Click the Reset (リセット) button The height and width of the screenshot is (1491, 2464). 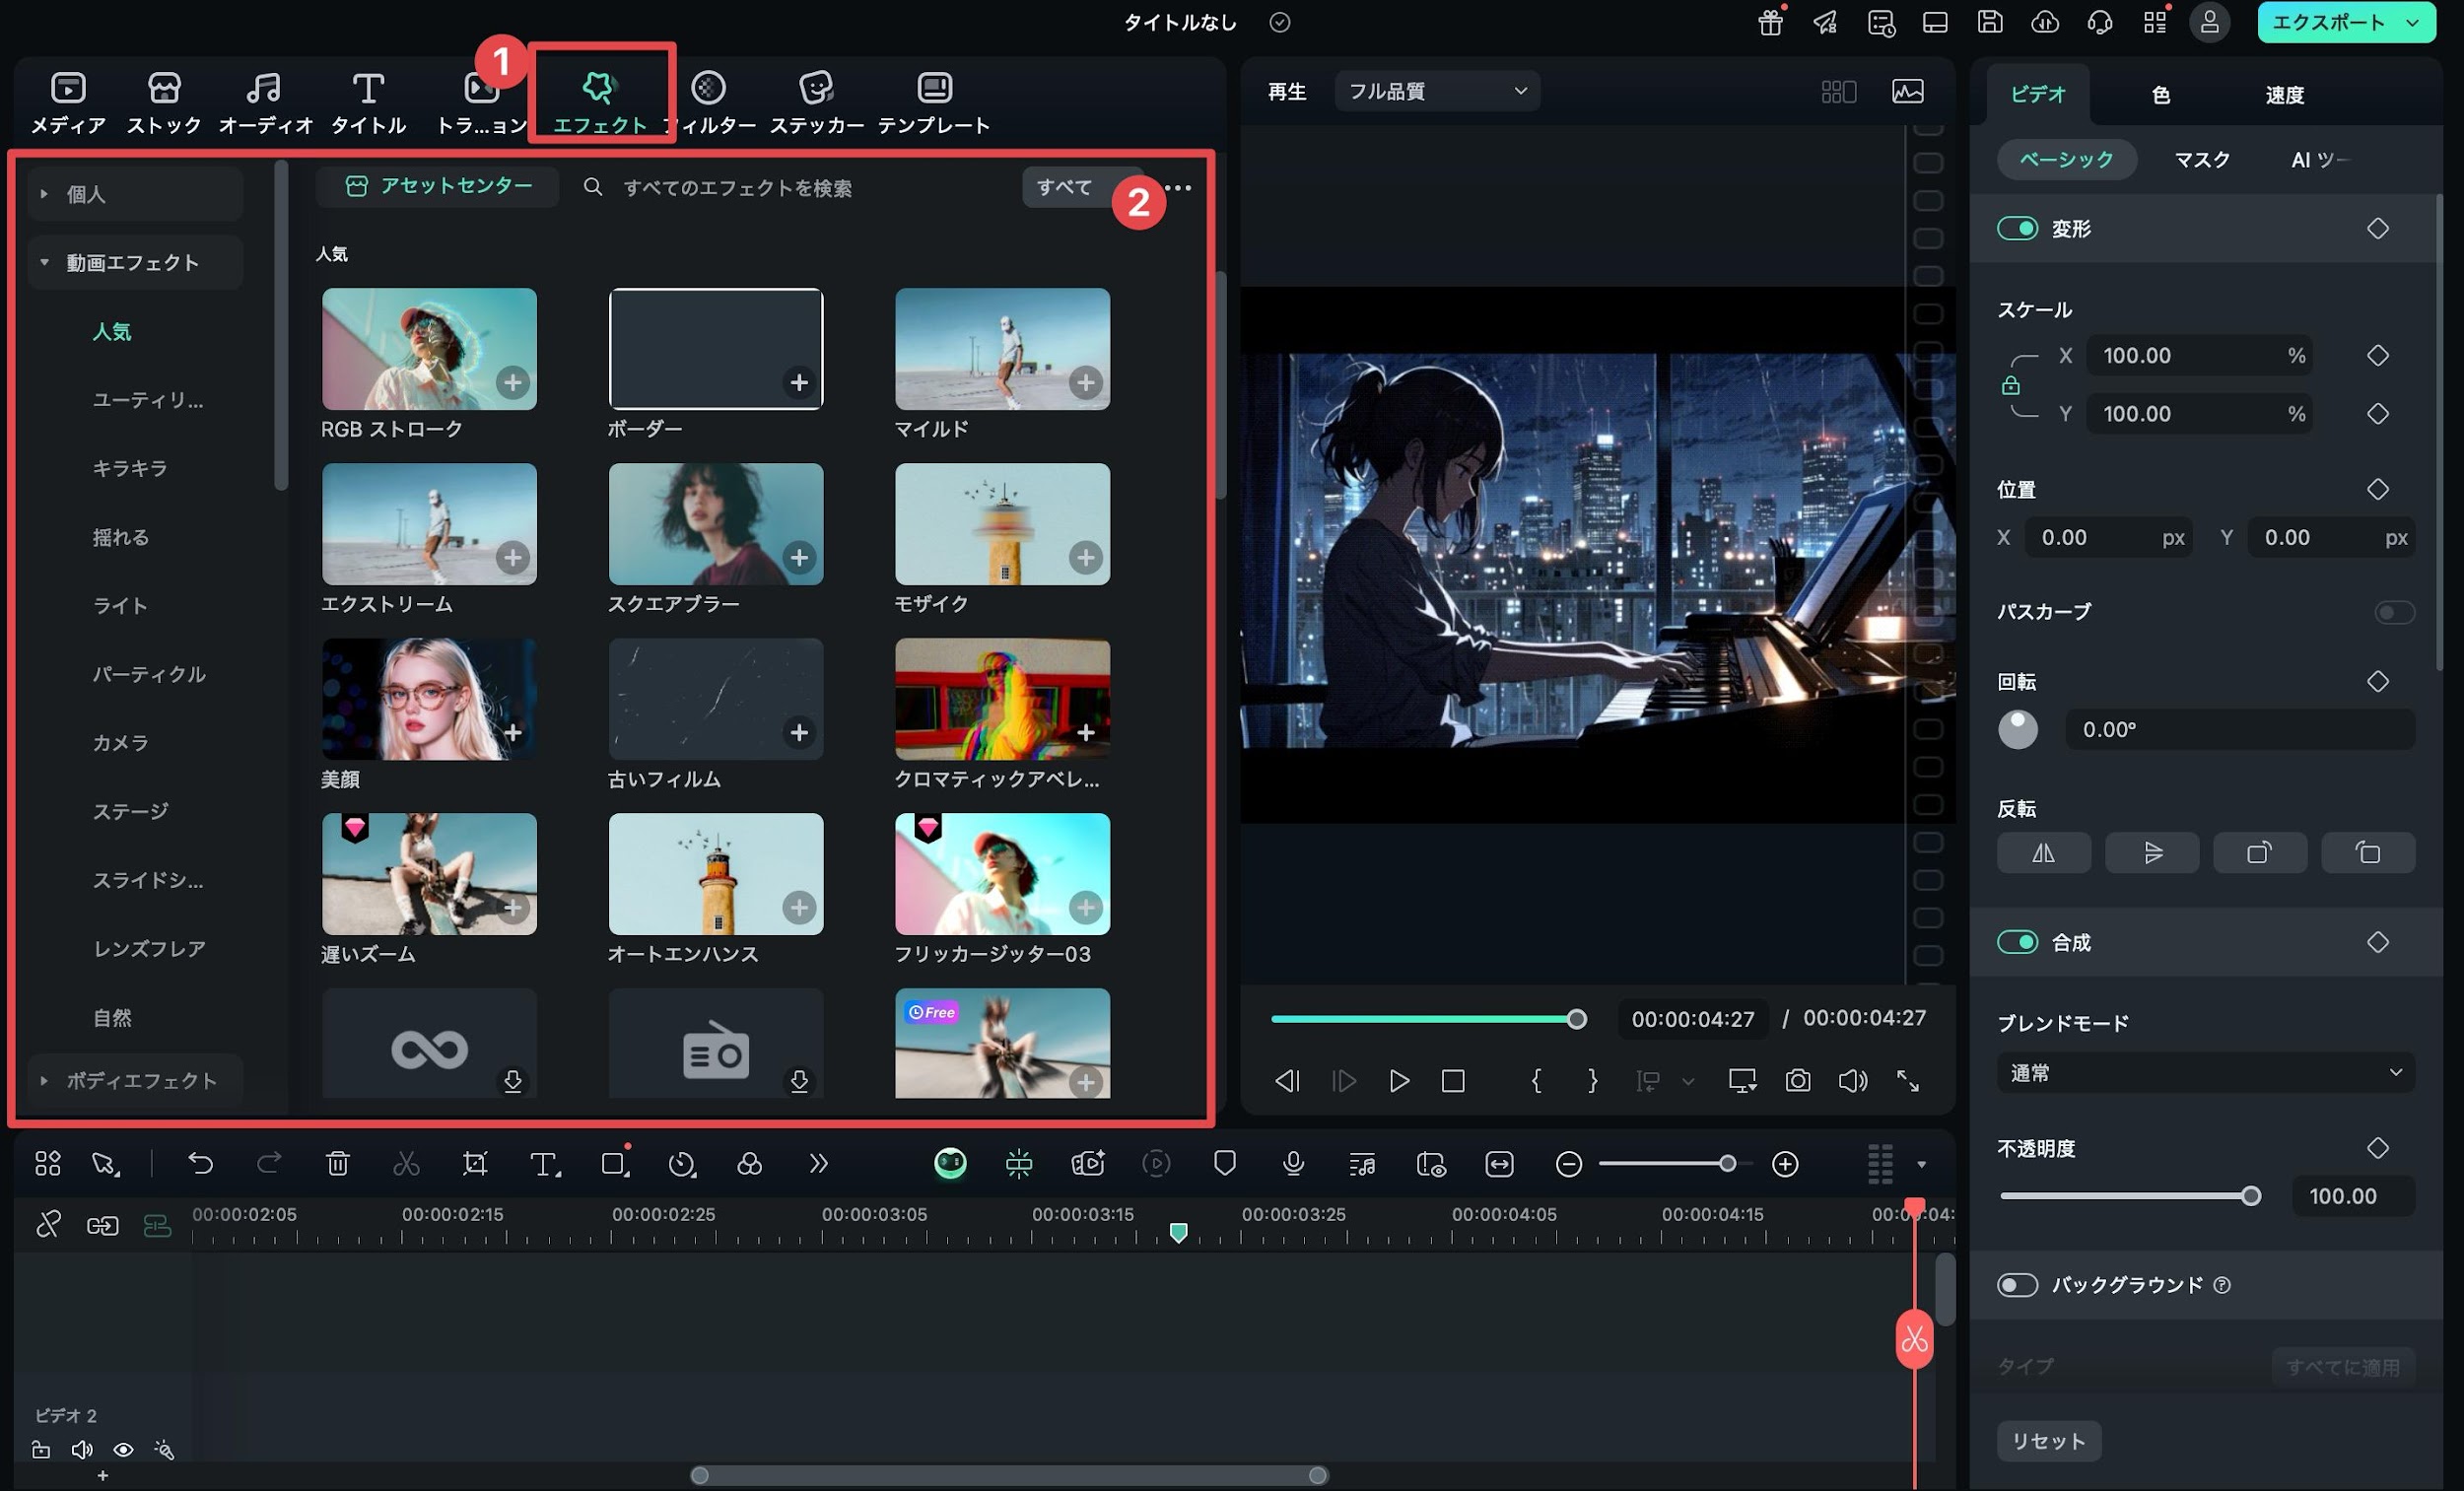point(2049,1441)
